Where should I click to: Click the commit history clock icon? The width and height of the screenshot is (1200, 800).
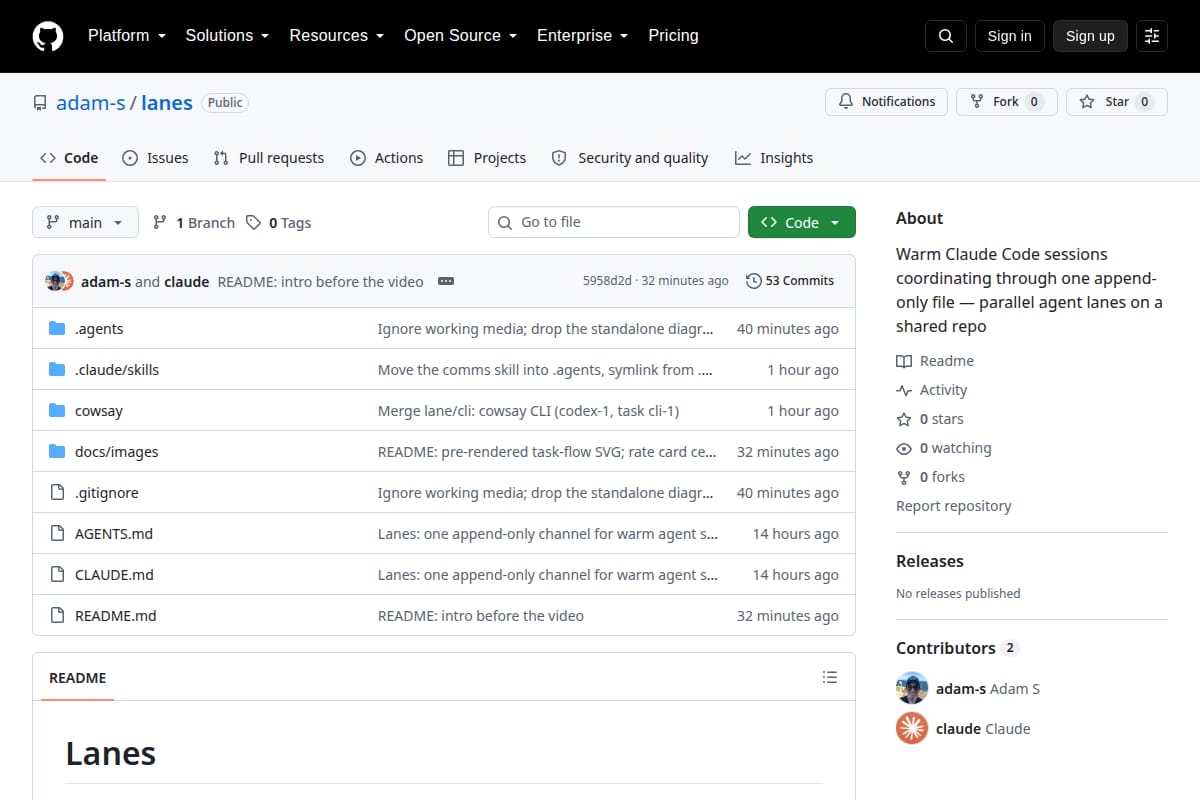[x=754, y=281]
